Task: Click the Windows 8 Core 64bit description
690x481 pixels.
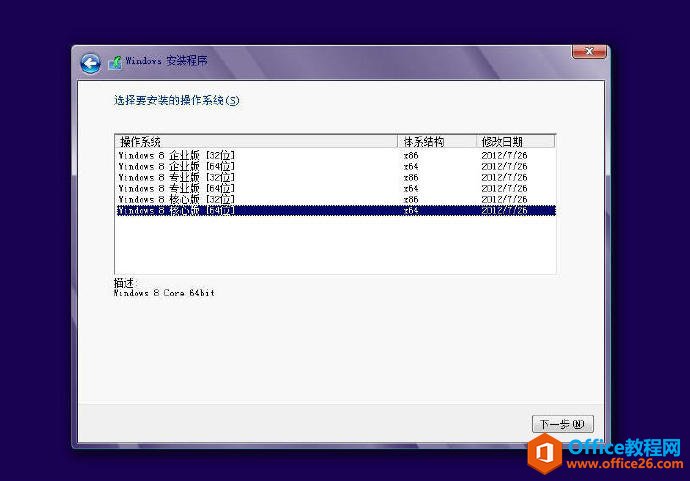Action: pyautogui.click(x=164, y=293)
